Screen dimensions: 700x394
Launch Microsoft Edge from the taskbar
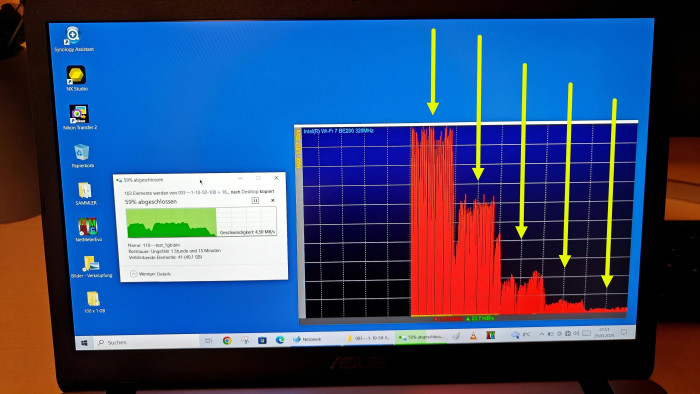[280, 340]
